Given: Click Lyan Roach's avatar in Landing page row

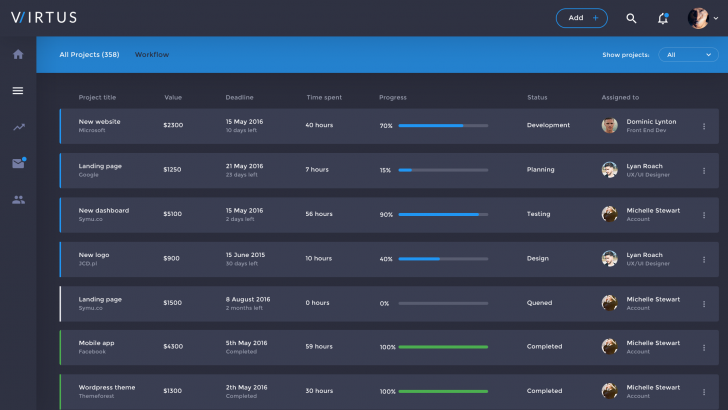Looking at the screenshot, I should pos(610,170).
